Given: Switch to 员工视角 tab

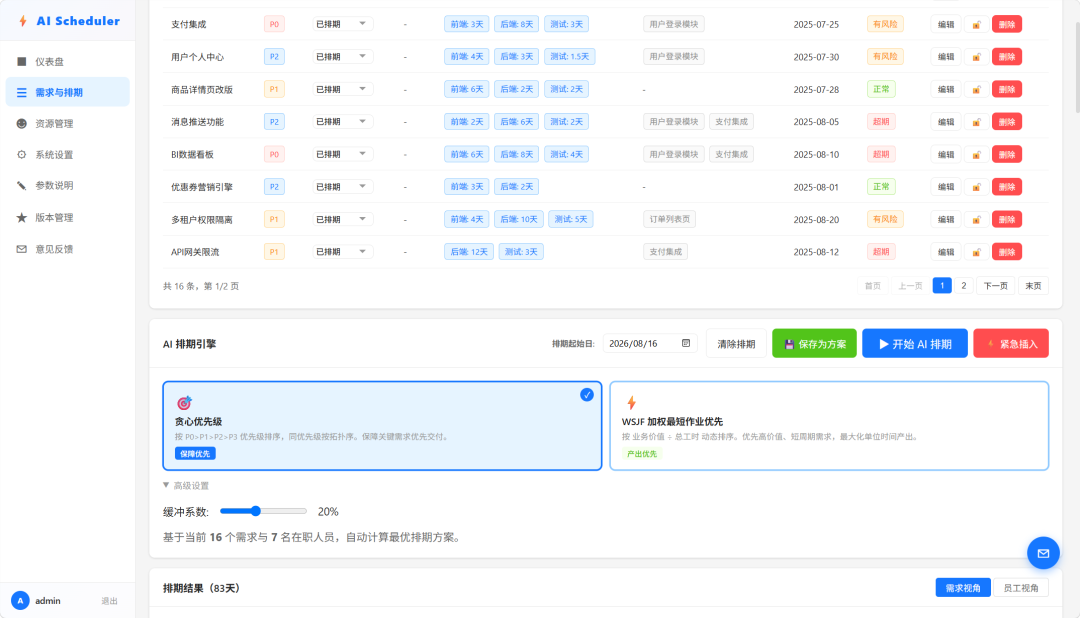Looking at the screenshot, I should 1021,588.
